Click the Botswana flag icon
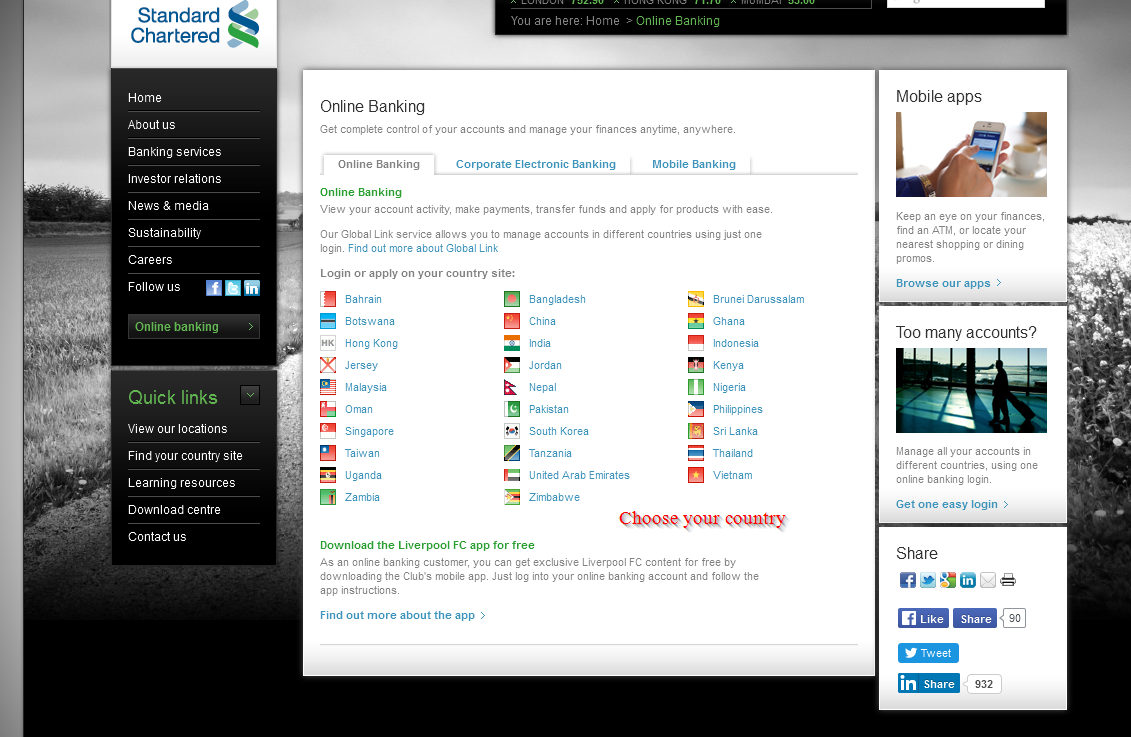This screenshot has width=1131, height=737. pyautogui.click(x=328, y=321)
